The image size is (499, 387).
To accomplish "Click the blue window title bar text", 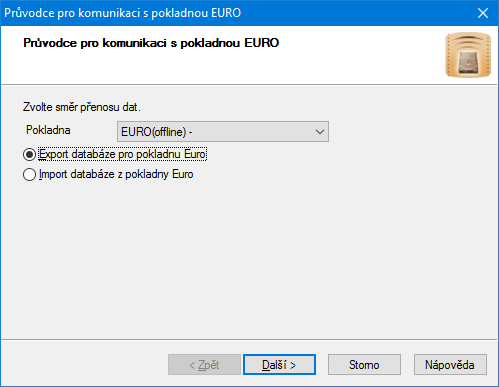I will [x=122, y=13].
